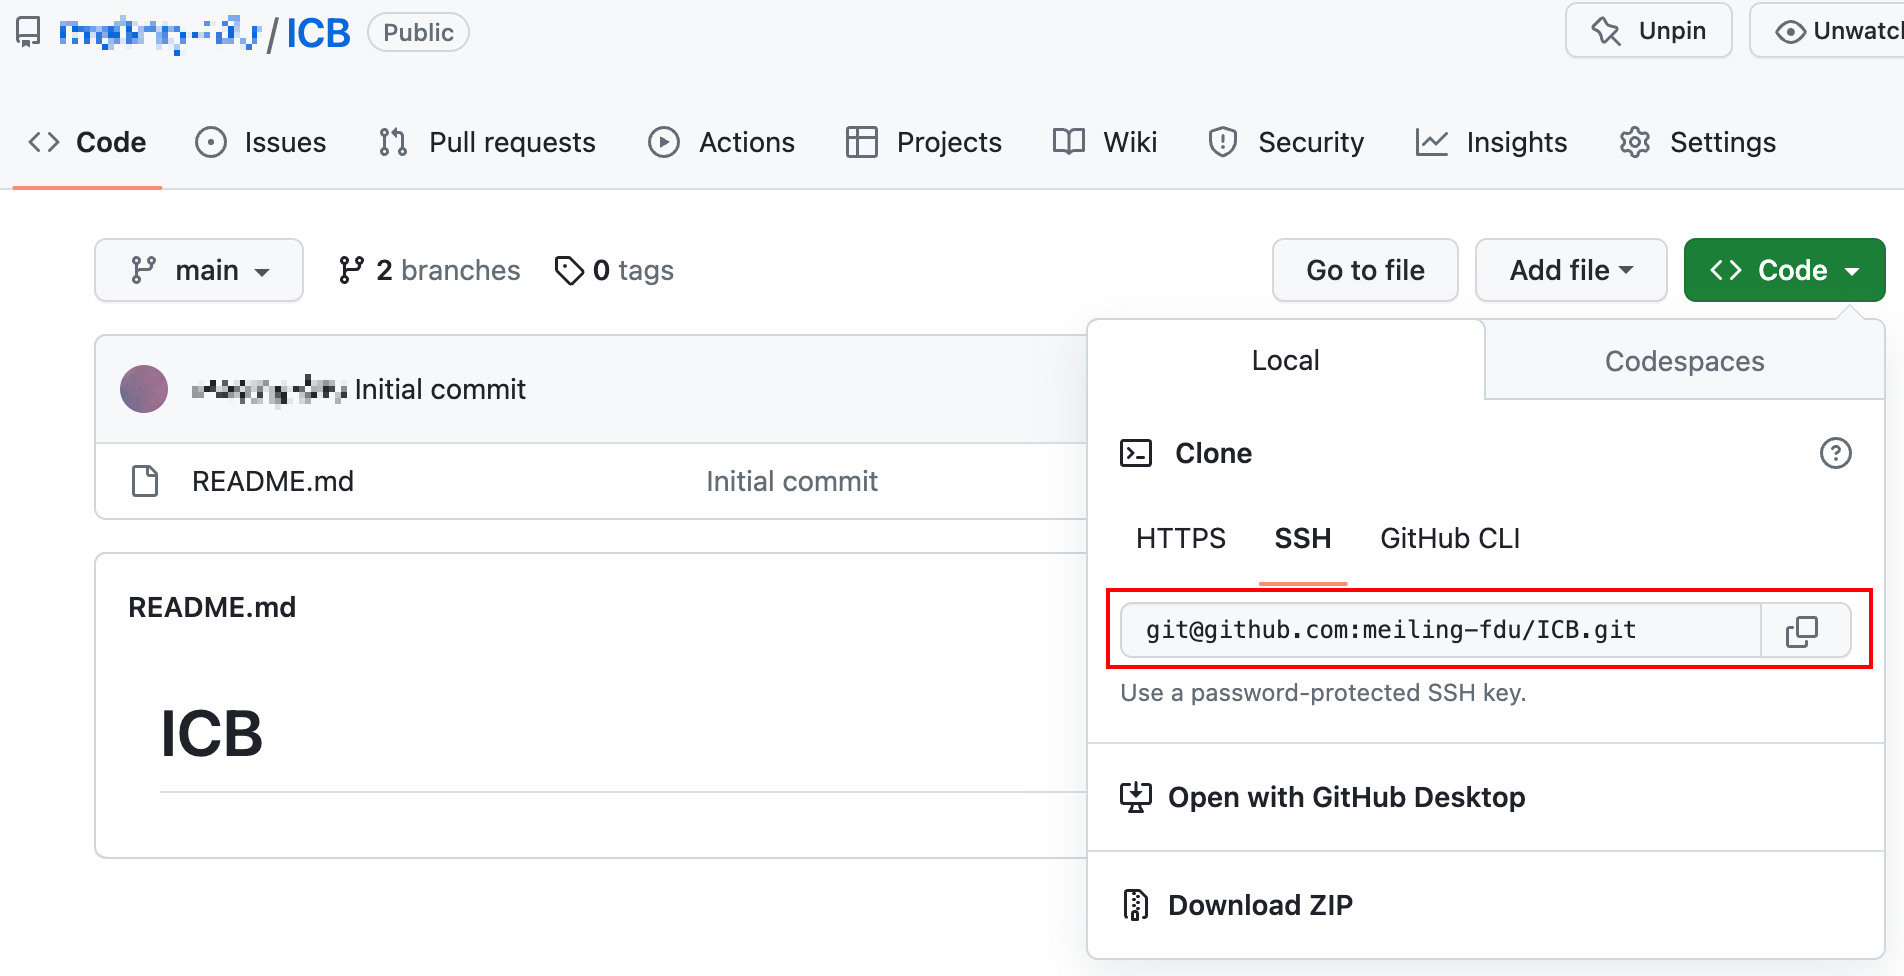Open the blurred owner name link in header
This screenshot has height=976, width=1904.
coord(160,34)
